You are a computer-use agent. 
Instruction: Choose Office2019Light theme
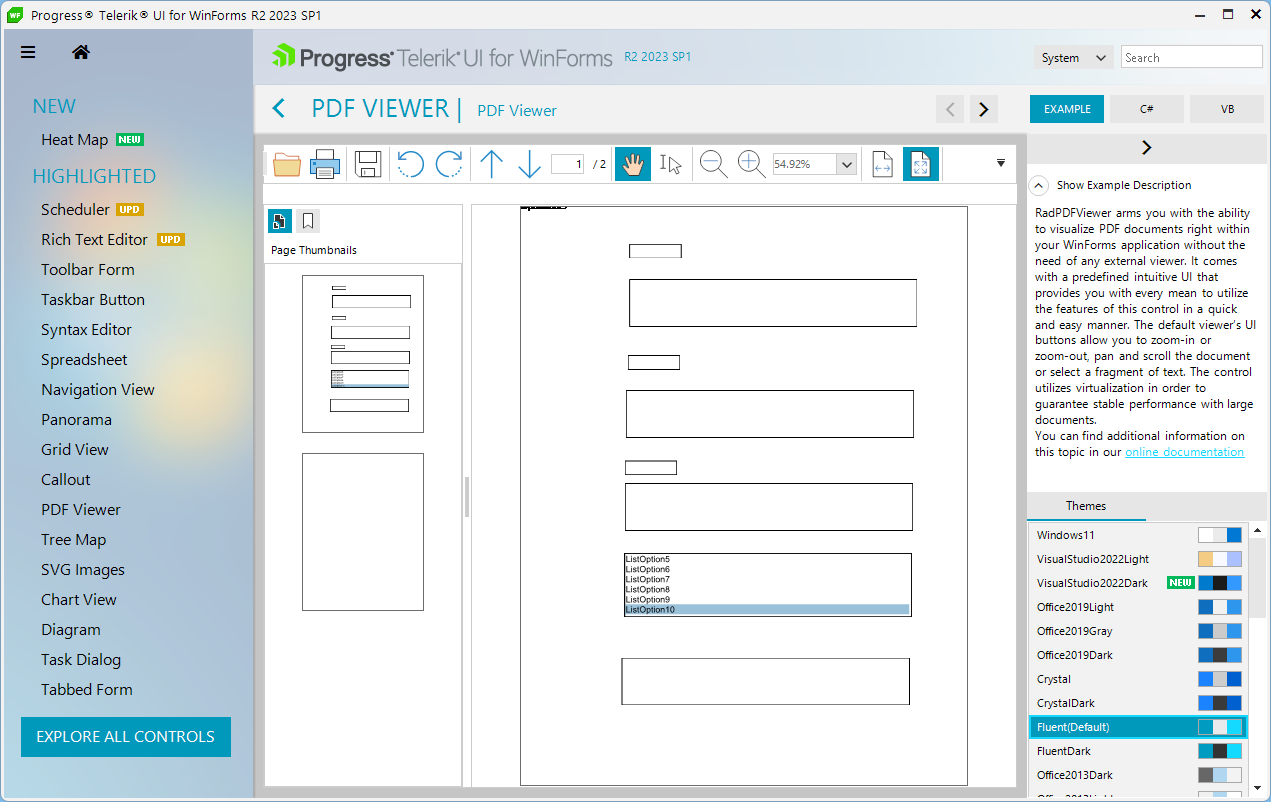tap(1139, 607)
